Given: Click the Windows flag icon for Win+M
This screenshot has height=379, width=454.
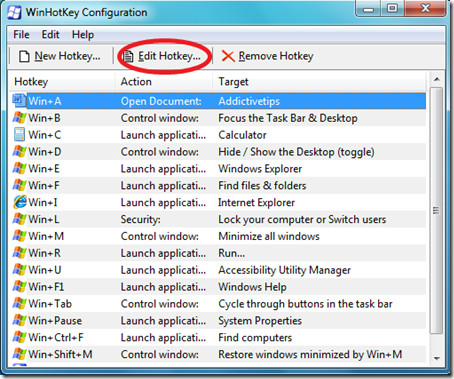Looking at the screenshot, I should (x=19, y=236).
